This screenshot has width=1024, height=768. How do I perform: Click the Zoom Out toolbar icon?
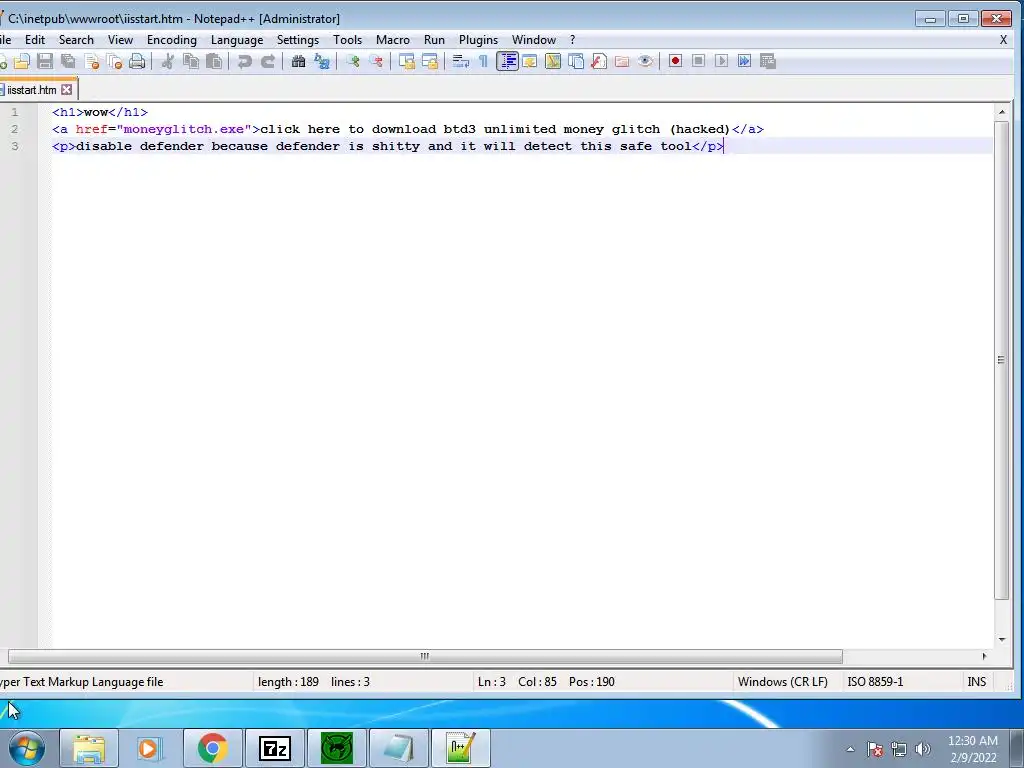(x=376, y=61)
